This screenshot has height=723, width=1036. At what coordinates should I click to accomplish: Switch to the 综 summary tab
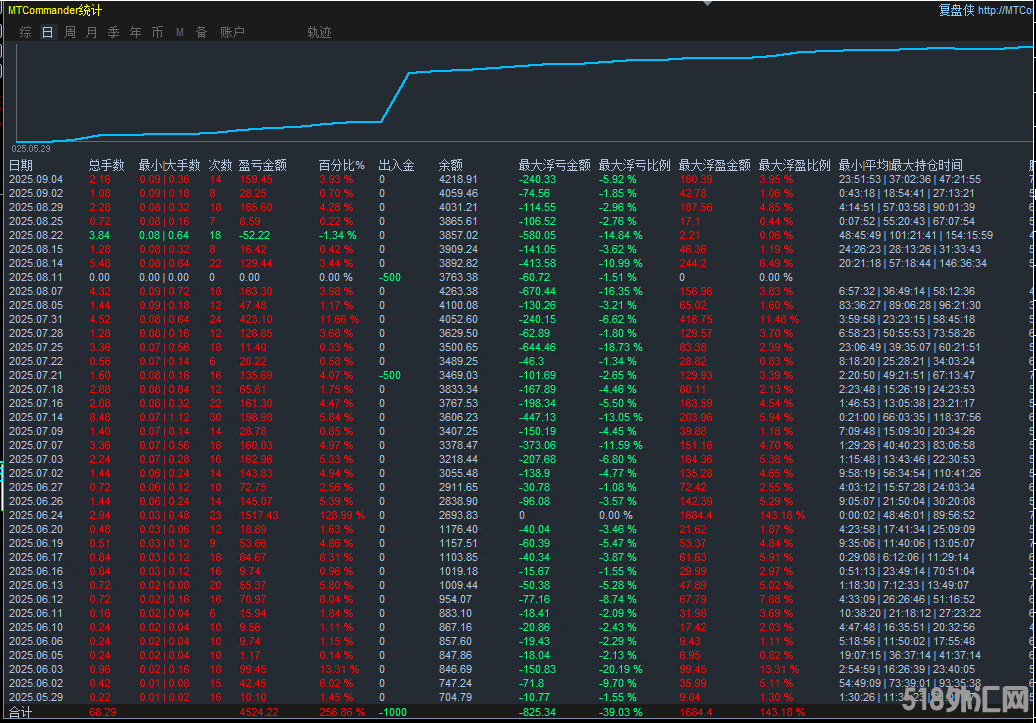(25, 31)
